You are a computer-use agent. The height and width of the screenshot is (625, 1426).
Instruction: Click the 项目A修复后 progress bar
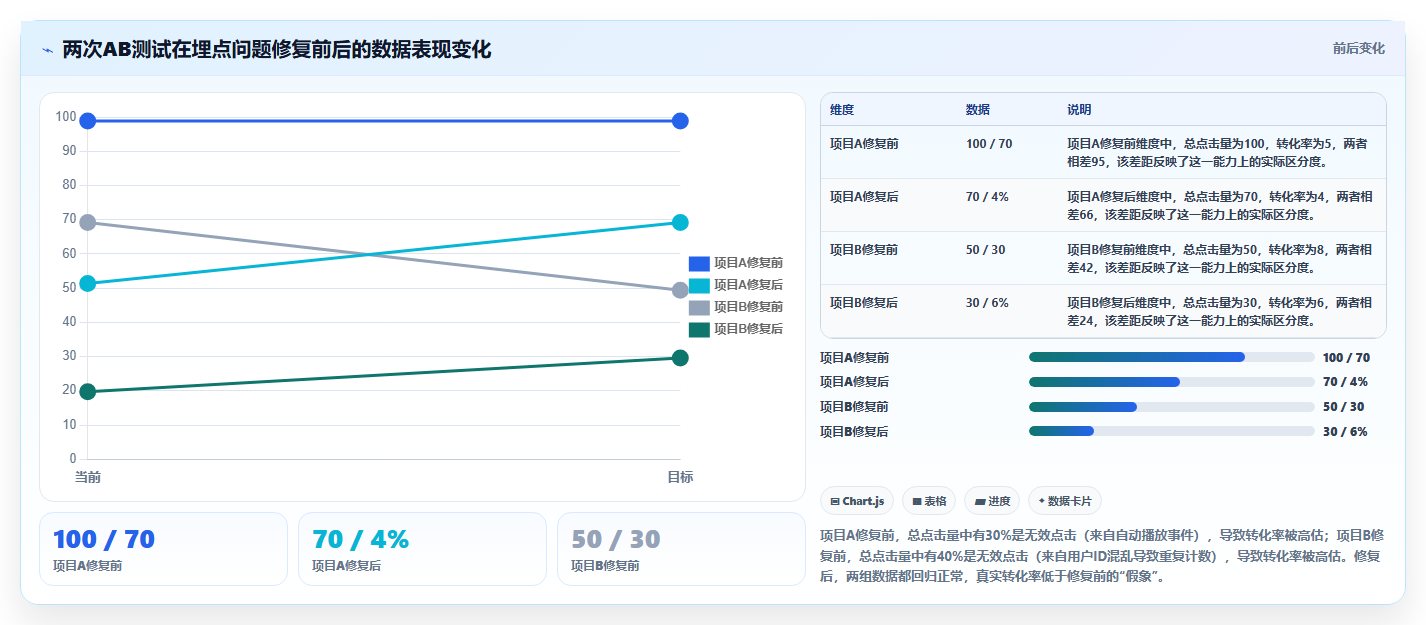[x=1171, y=382]
